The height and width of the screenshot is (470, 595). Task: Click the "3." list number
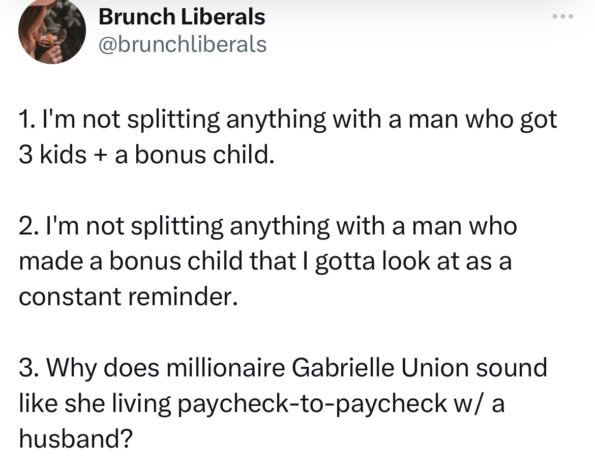[x=30, y=368]
